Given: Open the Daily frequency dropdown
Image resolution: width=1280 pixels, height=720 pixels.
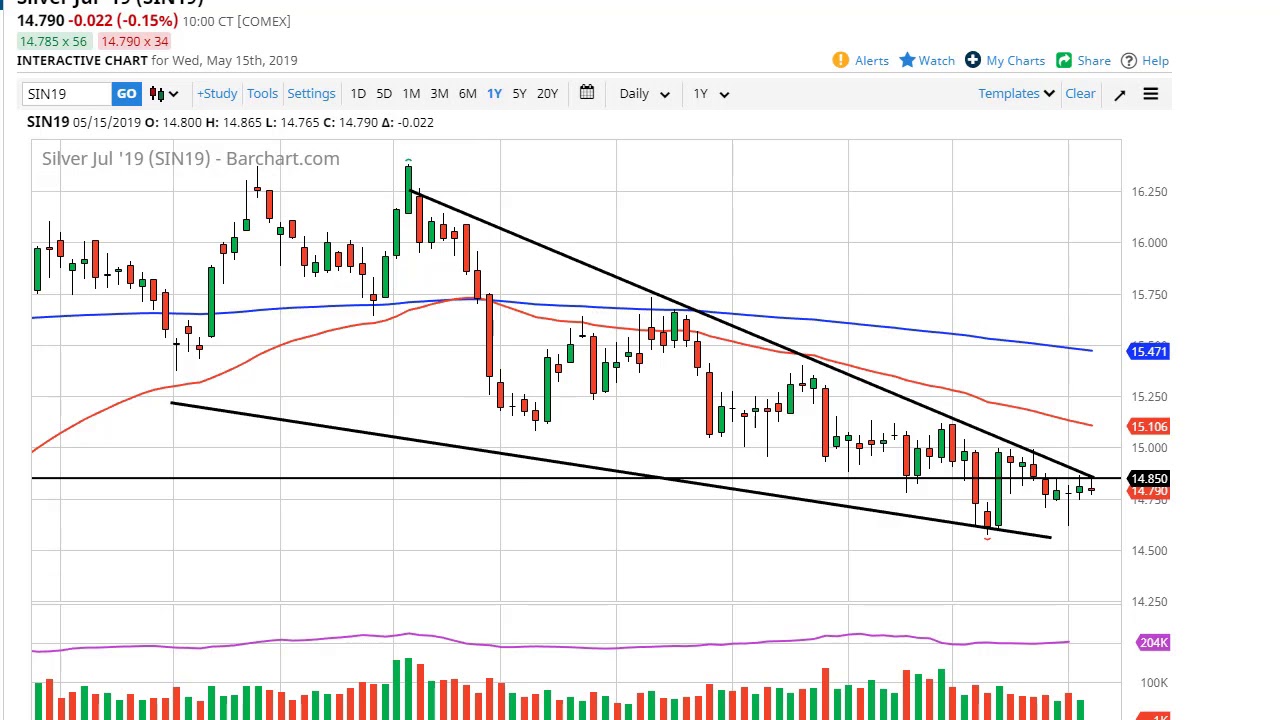Looking at the screenshot, I should point(644,94).
